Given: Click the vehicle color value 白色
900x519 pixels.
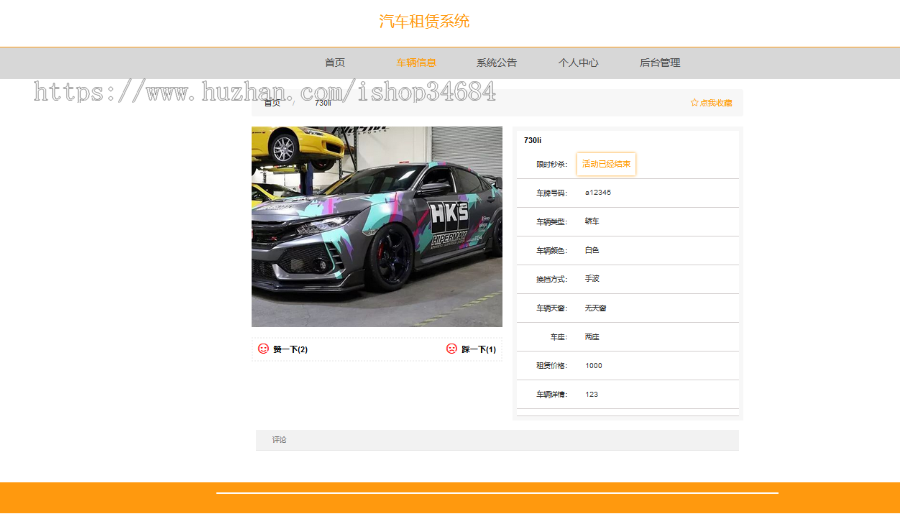Looking at the screenshot, I should [592, 250].
